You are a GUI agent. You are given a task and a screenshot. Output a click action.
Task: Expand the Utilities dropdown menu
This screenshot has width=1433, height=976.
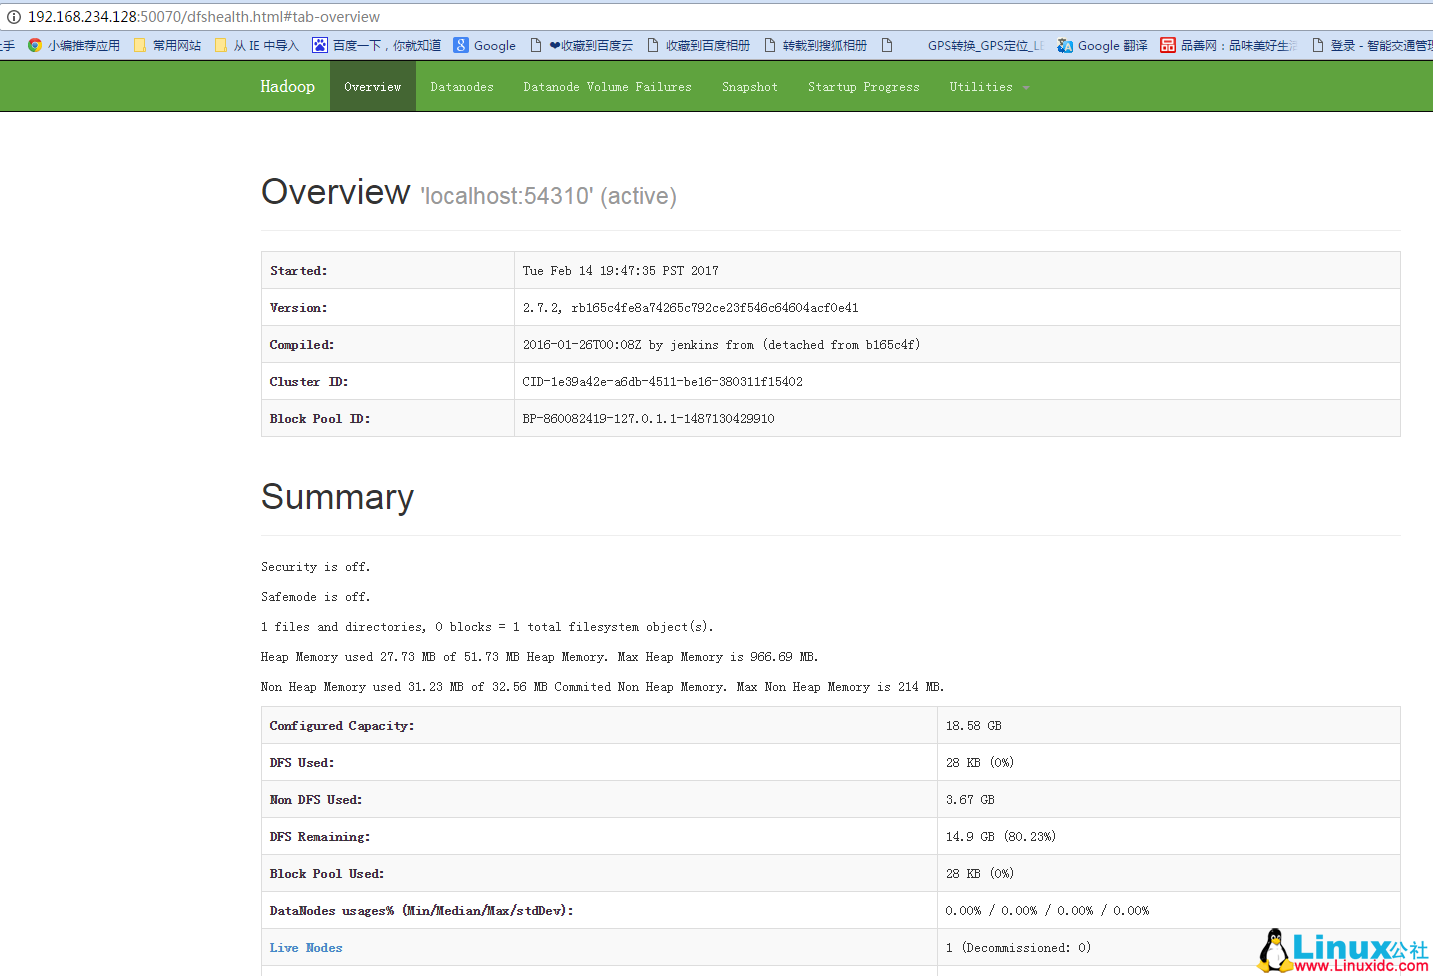[x=988, y=87]
